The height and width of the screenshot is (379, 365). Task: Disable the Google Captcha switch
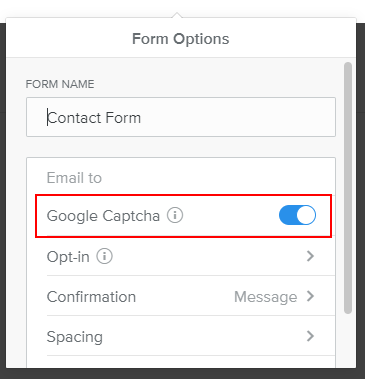click(x=297, y=215)
